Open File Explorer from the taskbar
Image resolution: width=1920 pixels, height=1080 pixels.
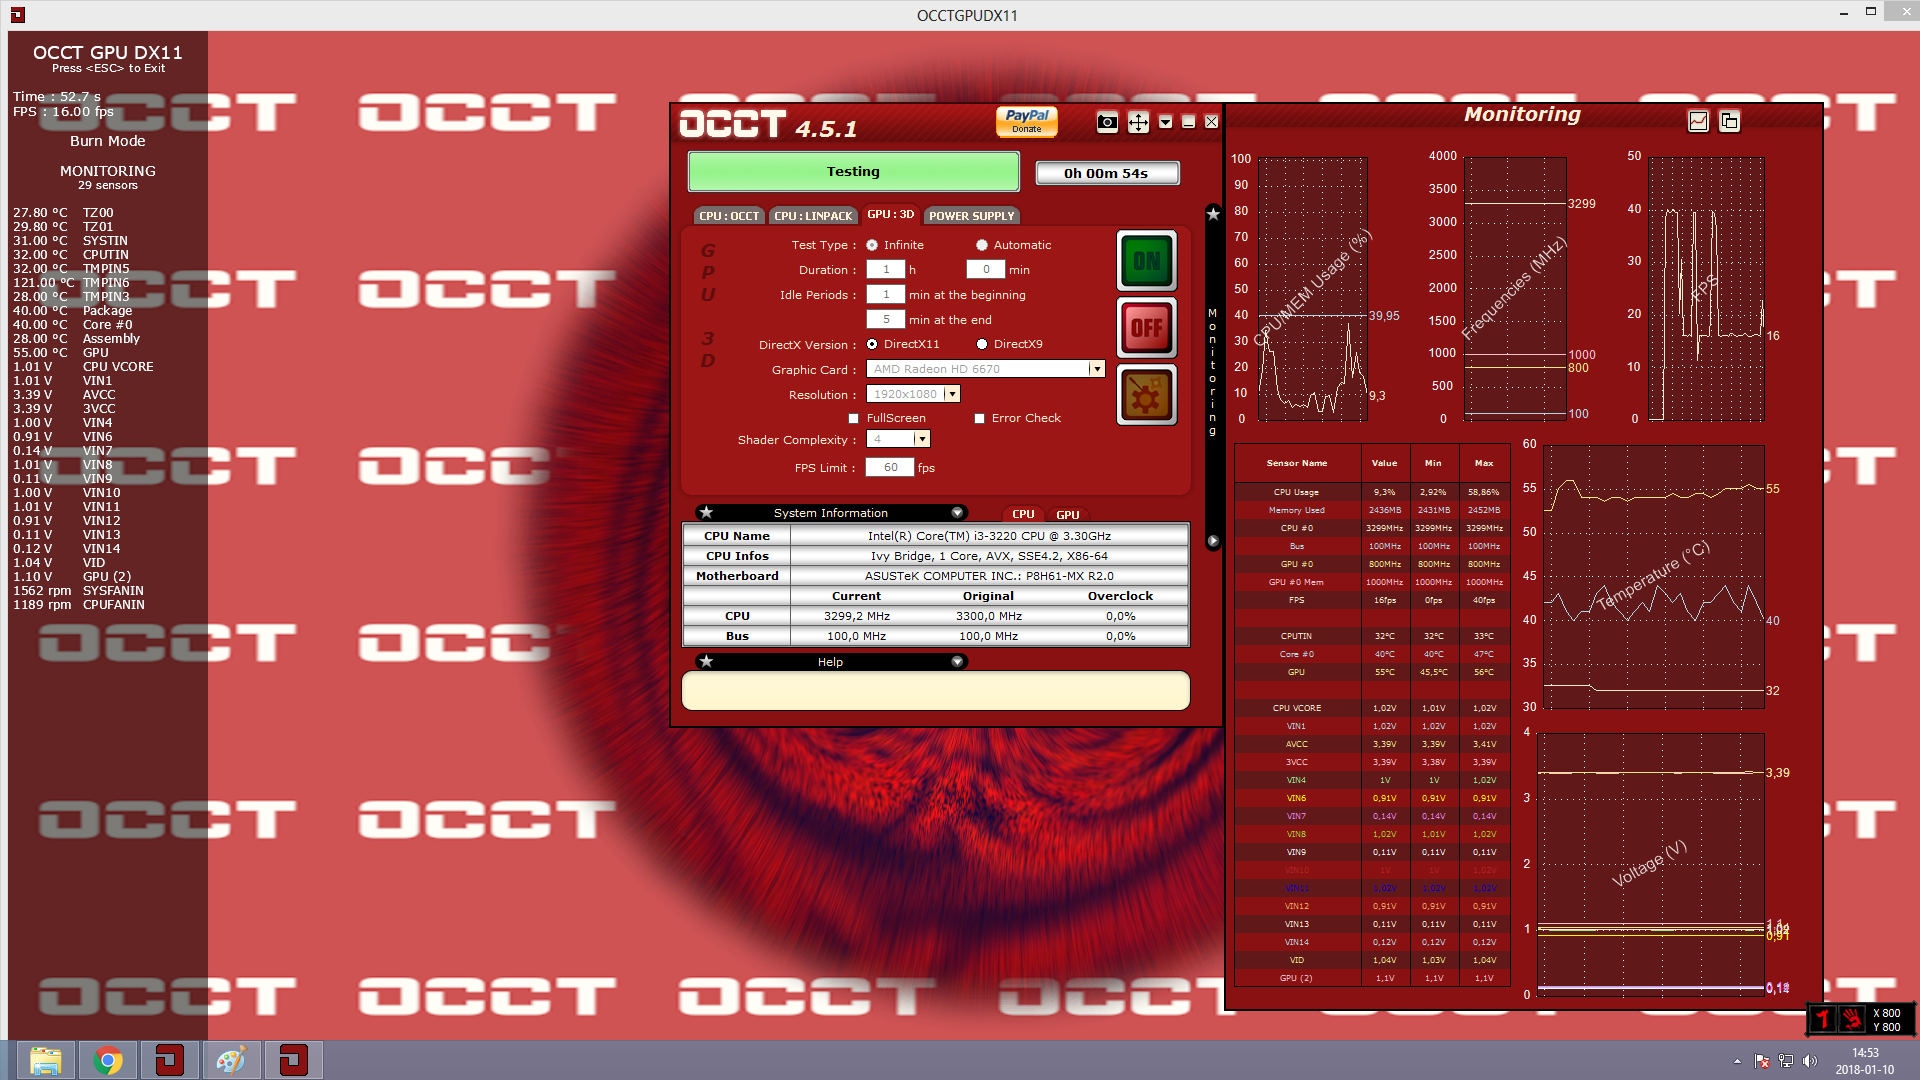click(46, 1060)
